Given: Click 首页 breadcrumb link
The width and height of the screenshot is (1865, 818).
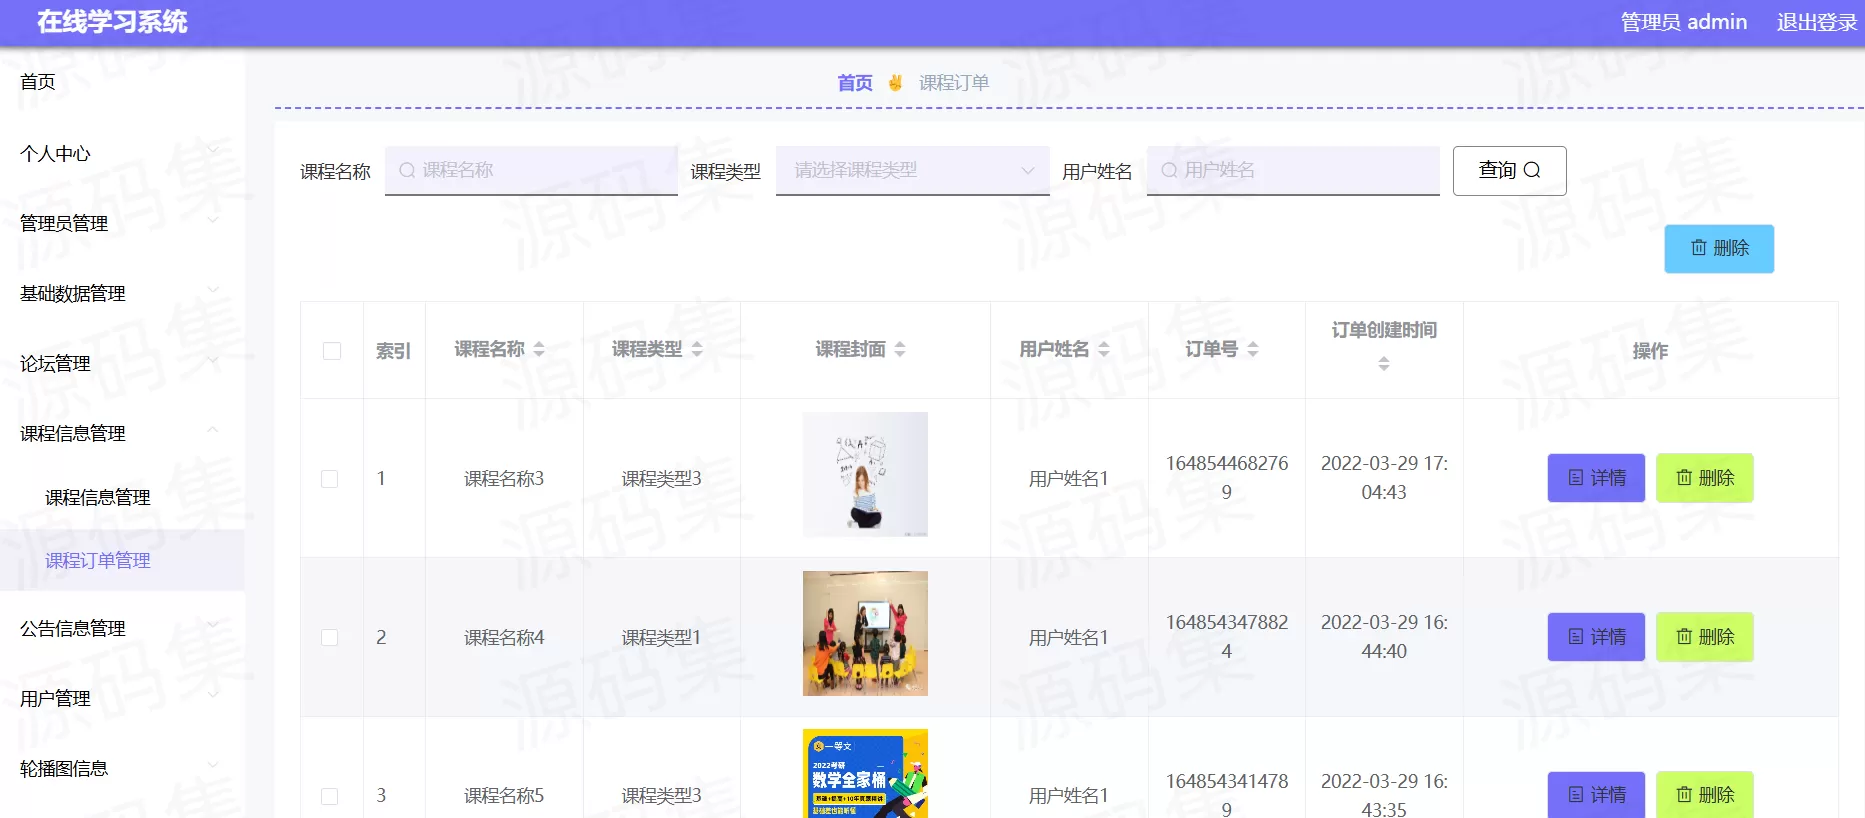Looking at the screenshot, I should (855, 83).
